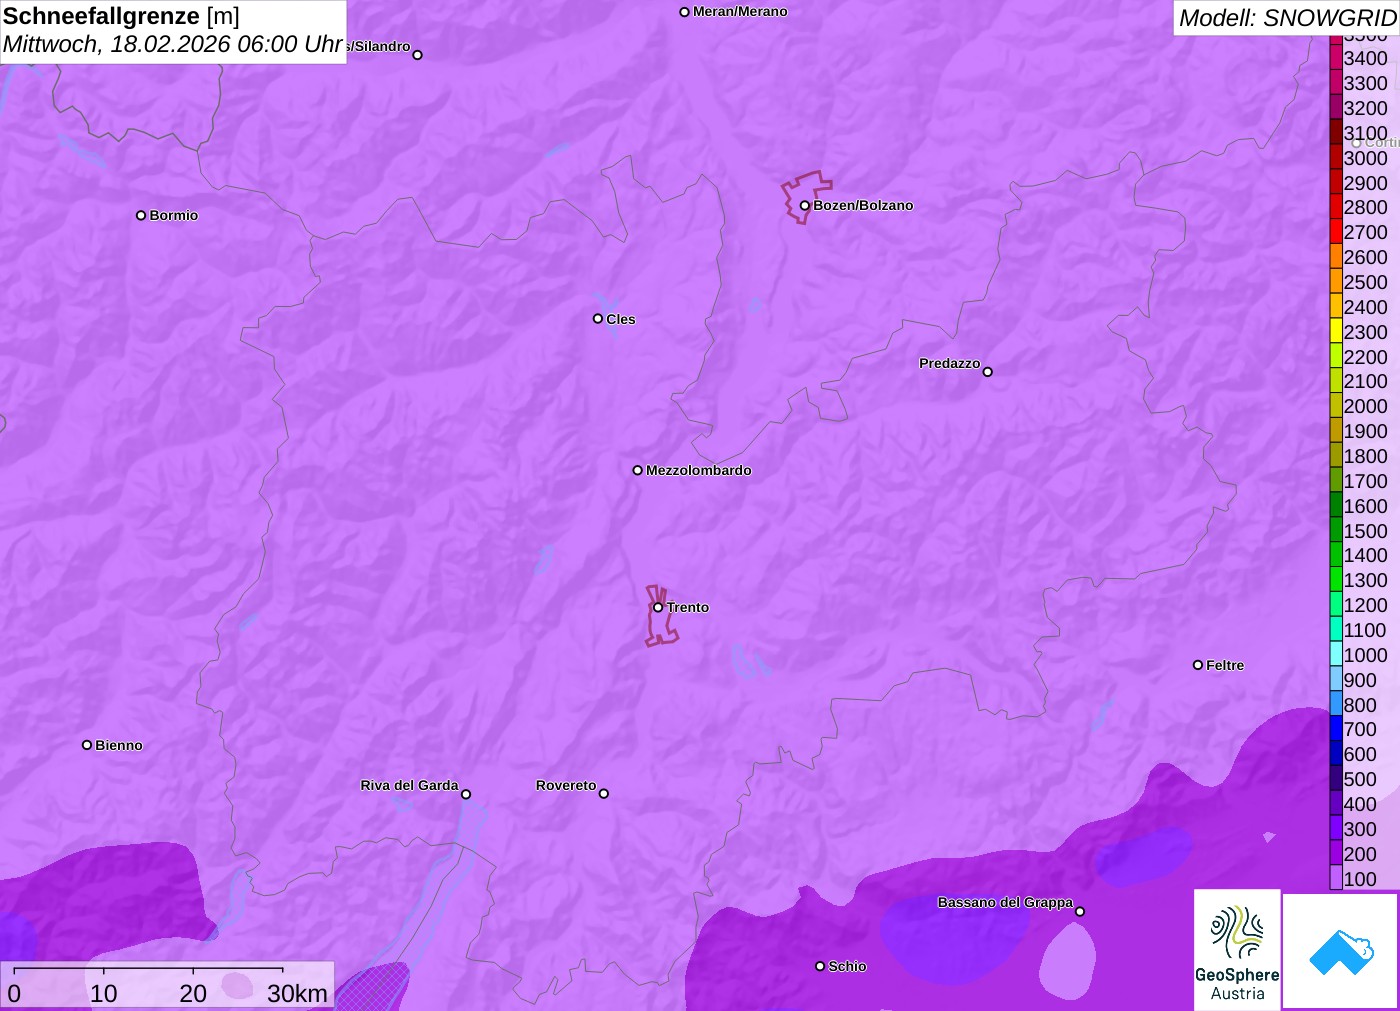Screen dimensions: 1400x1011
Task: Click the Predazzo map marker
Action: point(988,372)
